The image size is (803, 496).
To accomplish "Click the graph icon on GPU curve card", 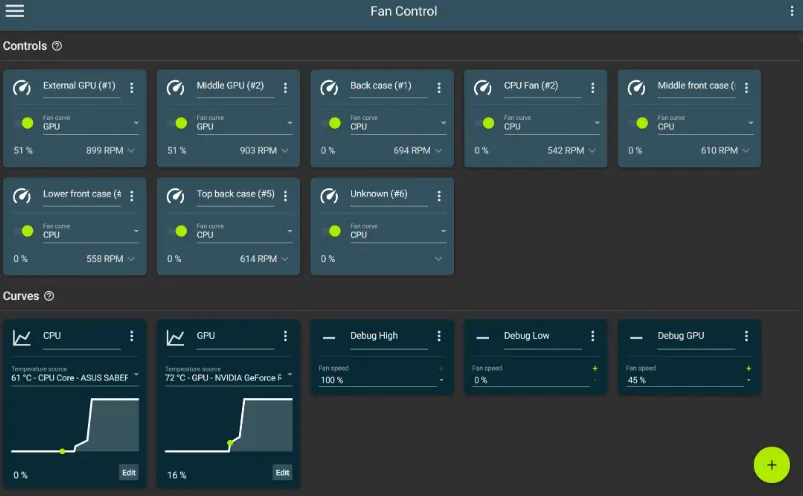I will (x=175, y=337).
